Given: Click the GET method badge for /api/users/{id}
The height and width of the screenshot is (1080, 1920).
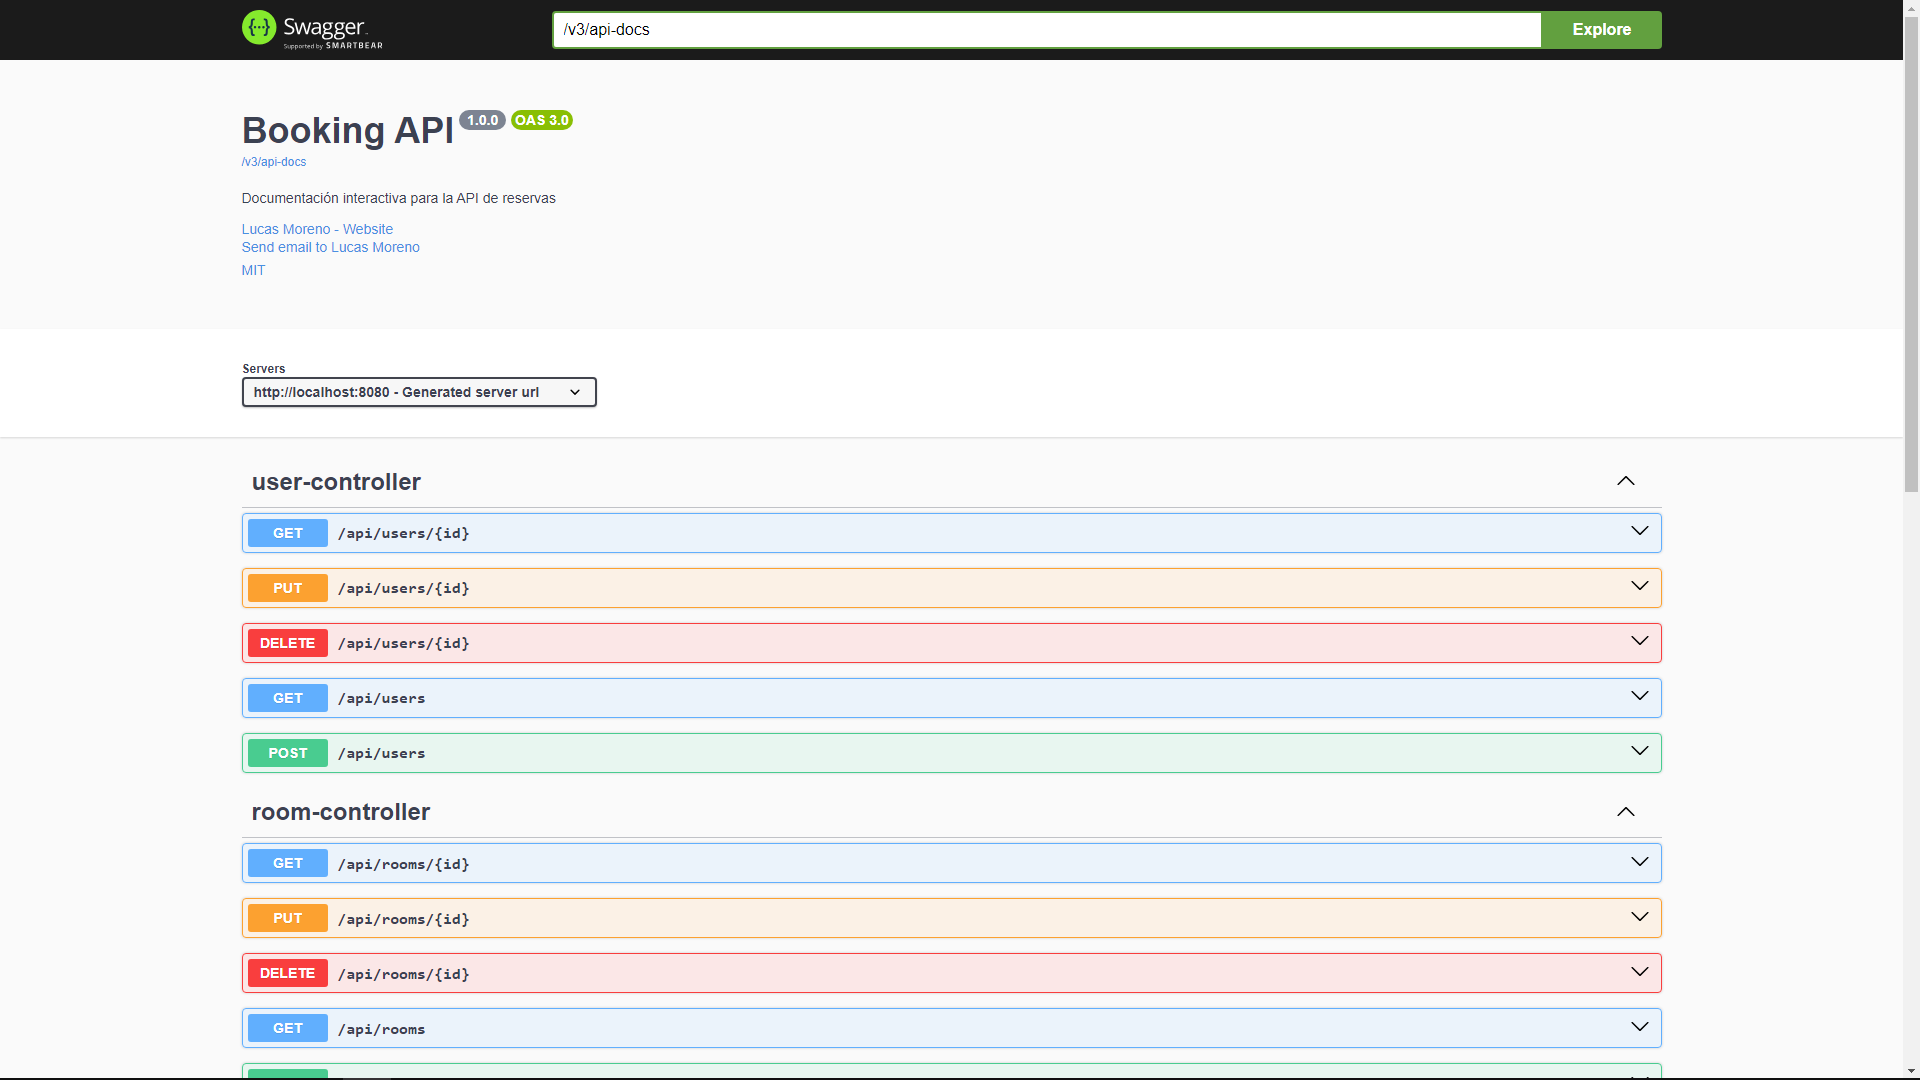Looking at the screenshot, I should 288,533.
